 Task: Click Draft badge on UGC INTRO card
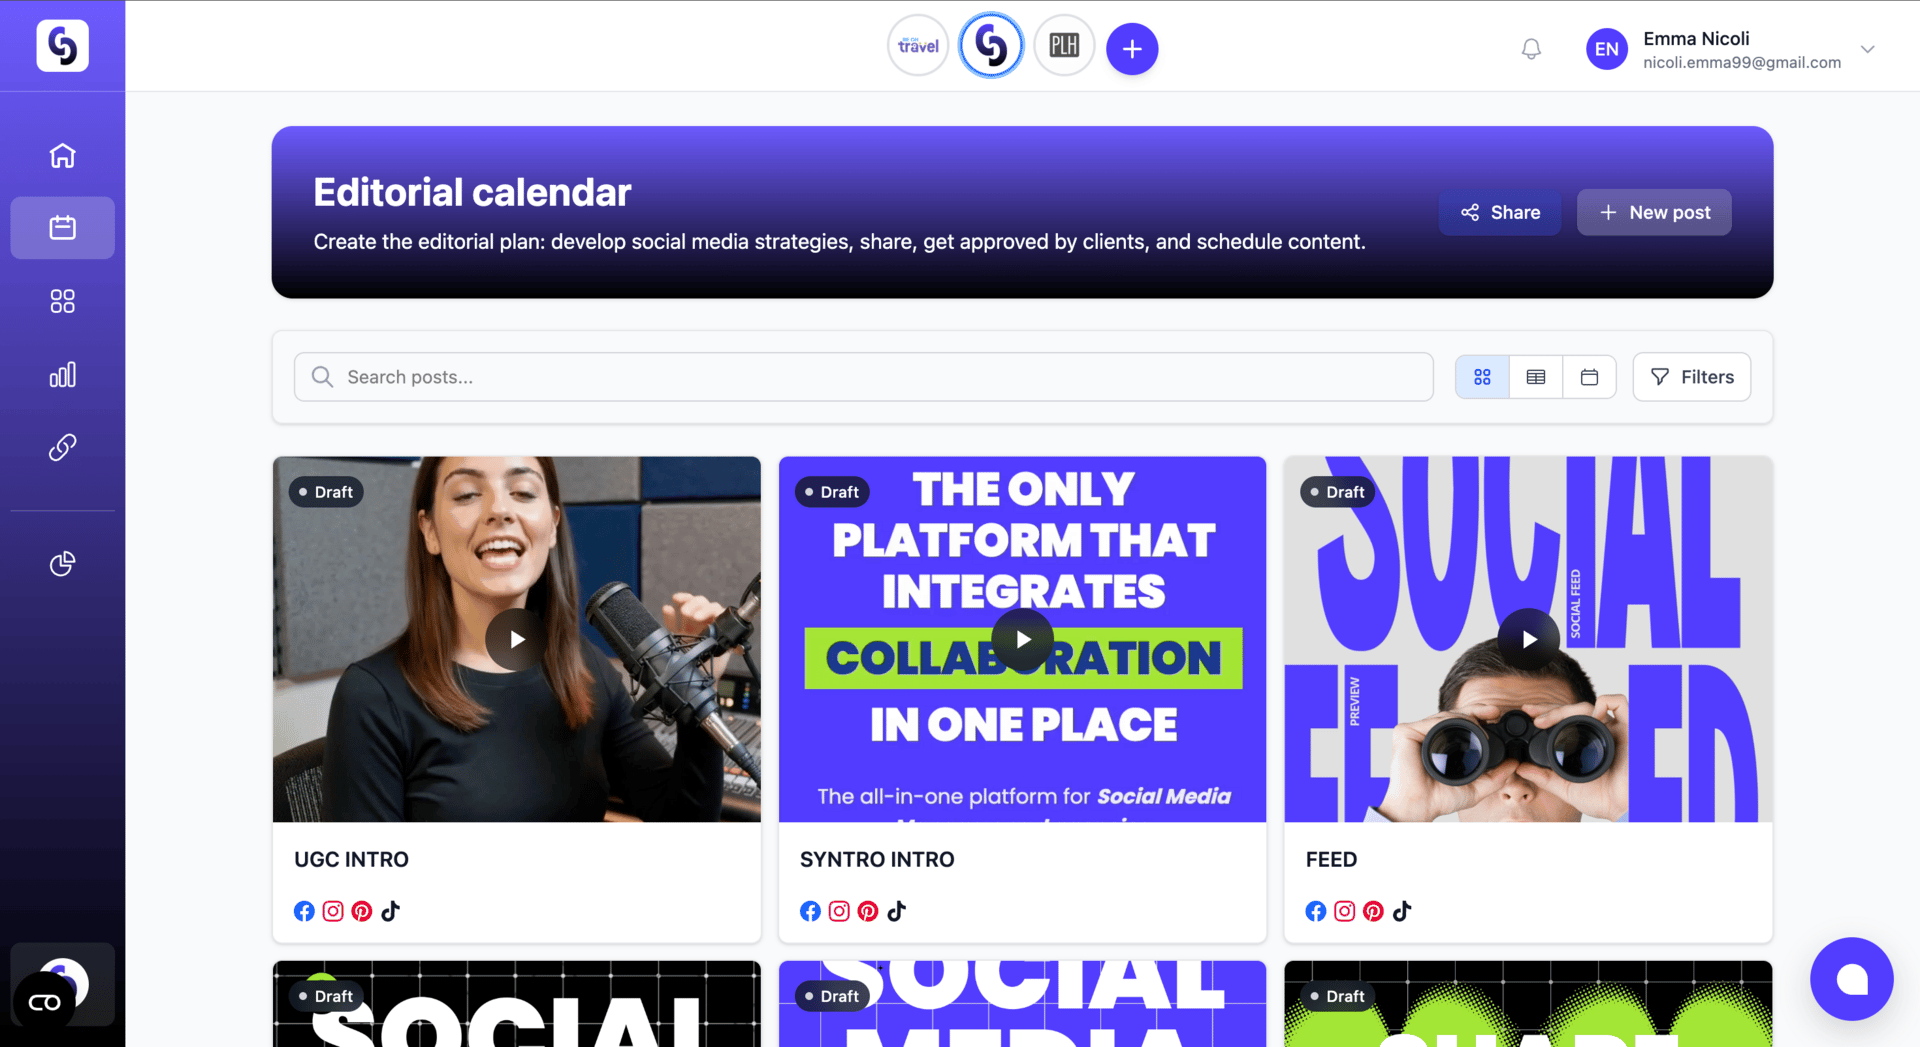326,492
